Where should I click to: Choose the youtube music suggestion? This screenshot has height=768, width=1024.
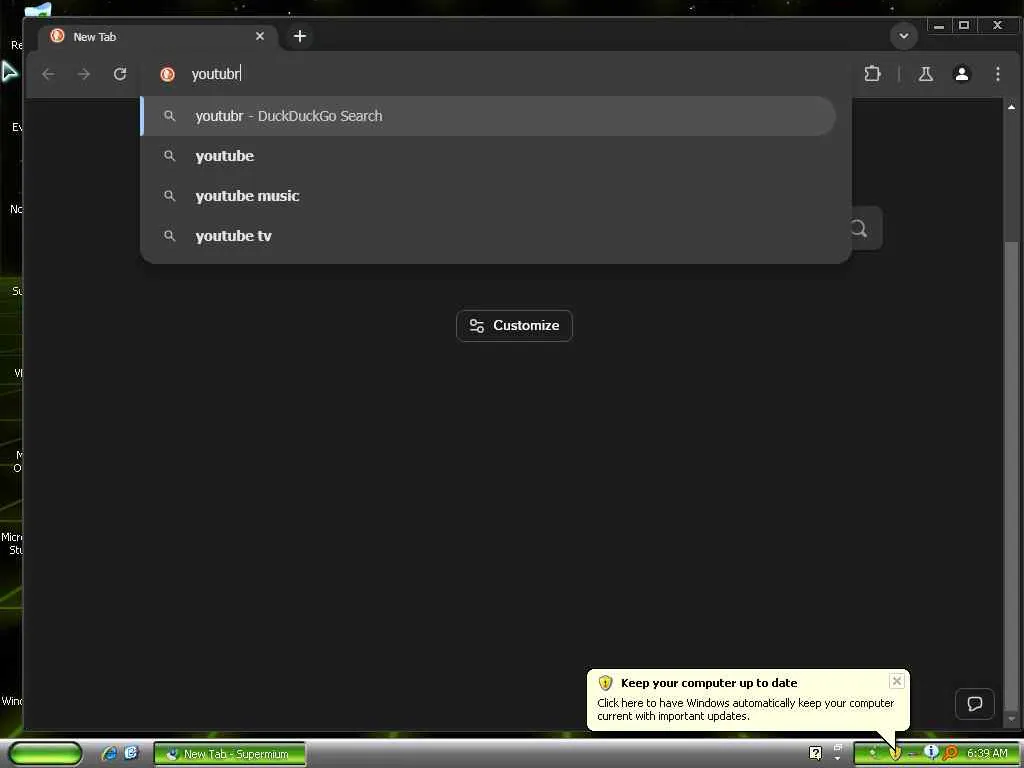coord(488,196)
